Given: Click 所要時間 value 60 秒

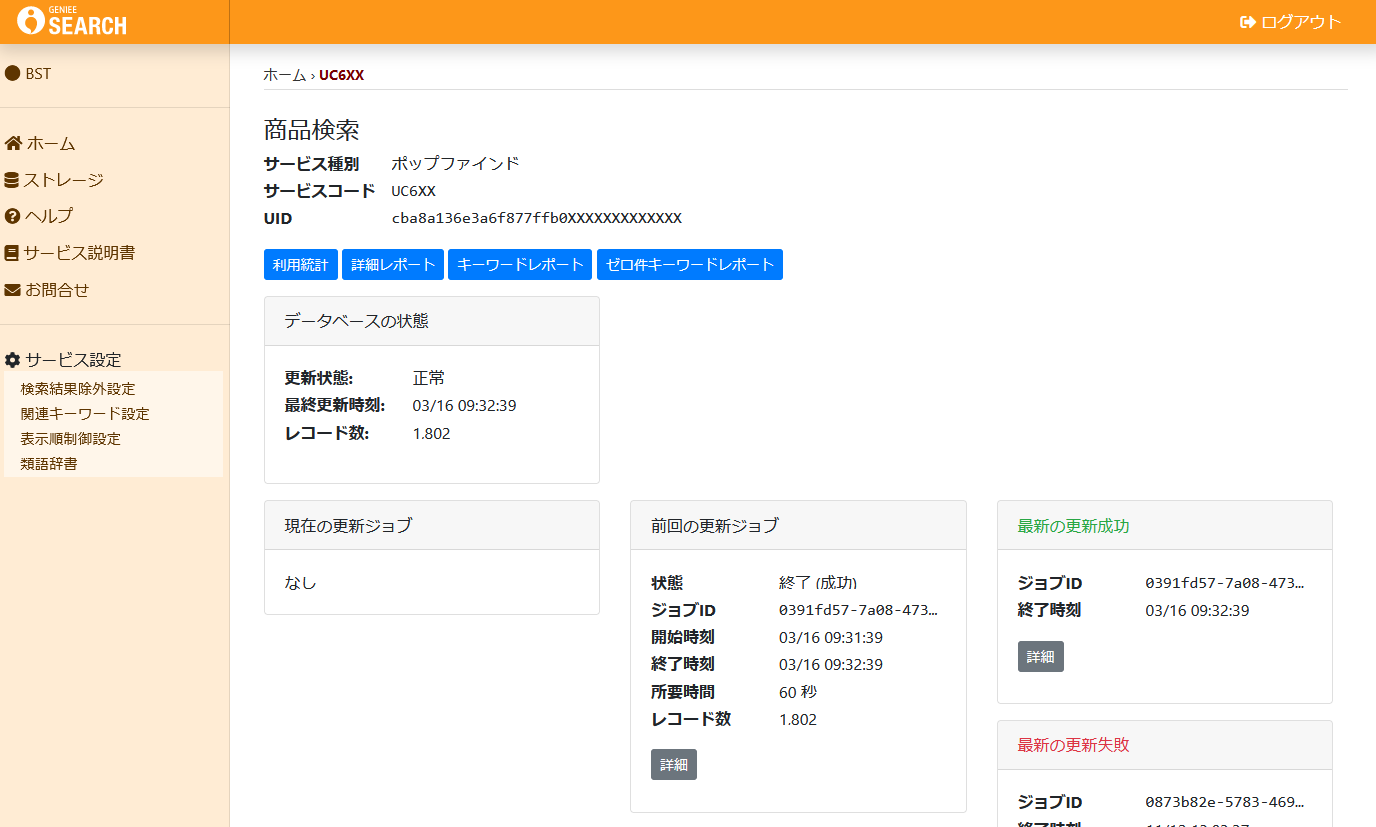Looking at the screenshot, I should click(798, 692).
